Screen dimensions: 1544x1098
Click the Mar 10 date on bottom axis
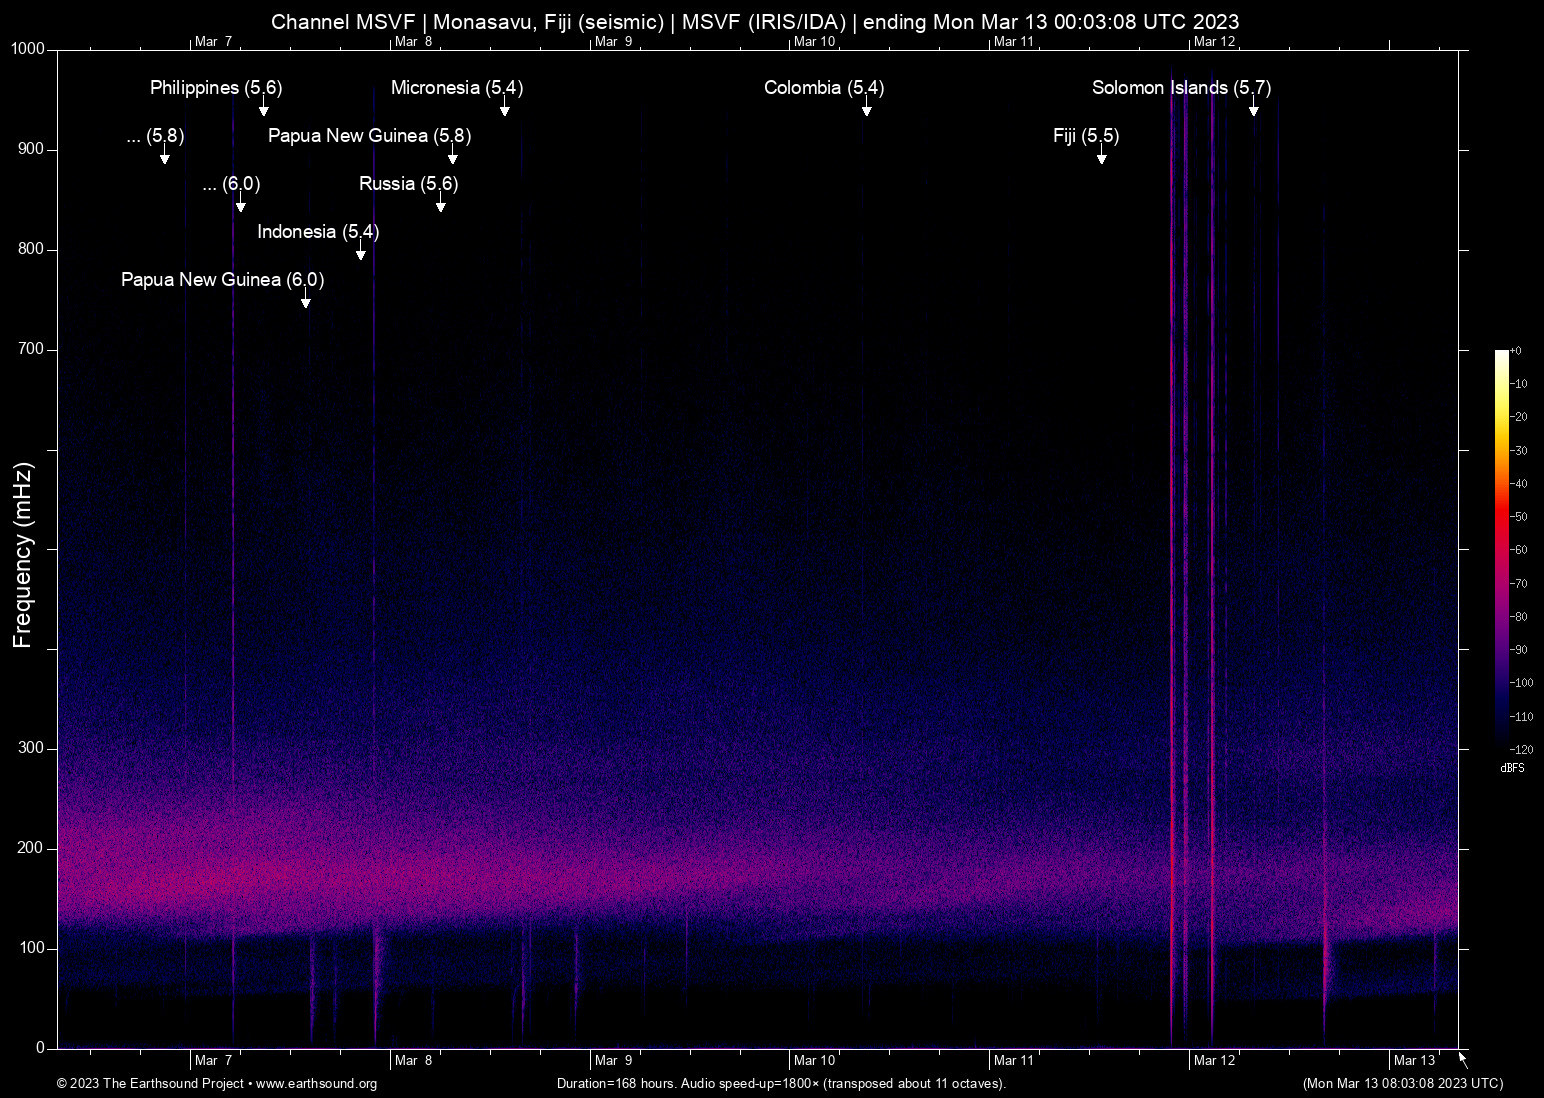[814, 1060]
